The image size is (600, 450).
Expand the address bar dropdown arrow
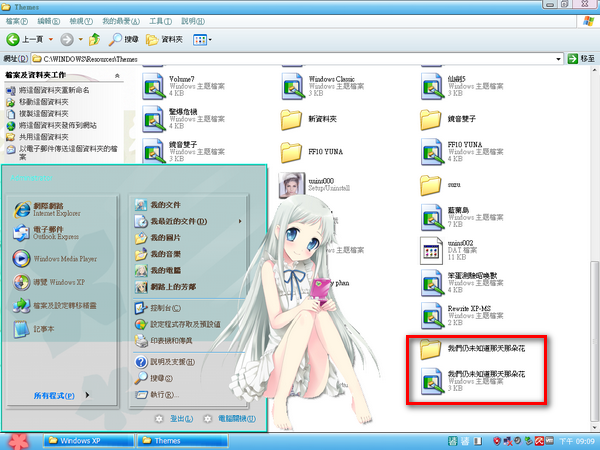pyautogui.click(x=558, y=59)
